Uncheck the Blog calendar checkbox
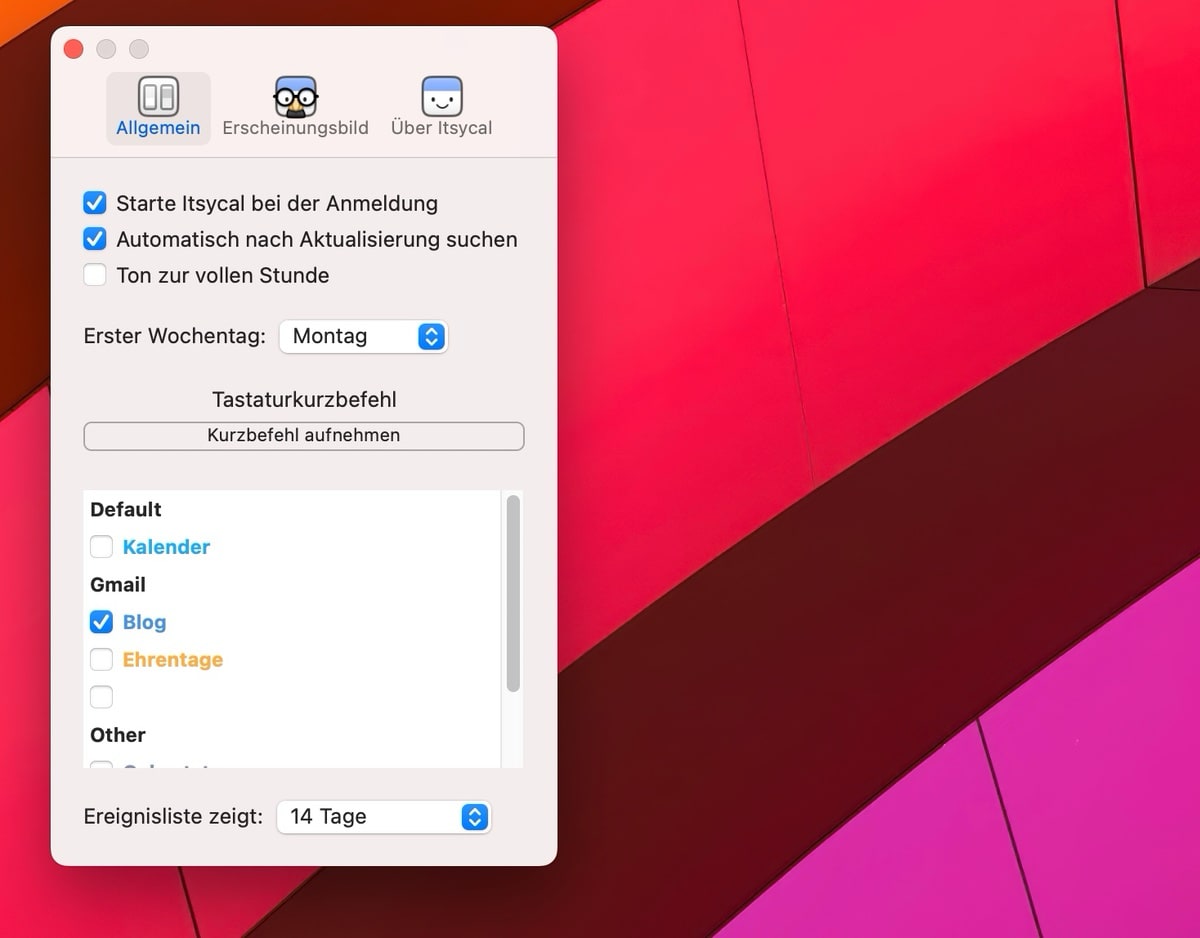The height and width of the screenshot is (938, 1200). (x=102, y=622)
